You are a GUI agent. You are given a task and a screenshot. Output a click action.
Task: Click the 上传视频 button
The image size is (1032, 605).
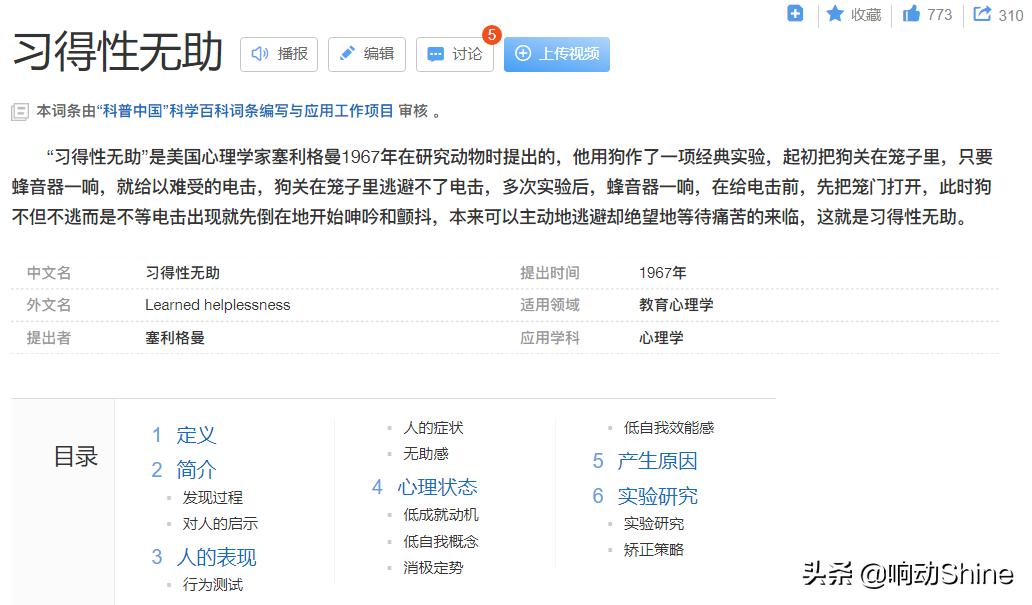pyautogui.click(x=556, y=54)
